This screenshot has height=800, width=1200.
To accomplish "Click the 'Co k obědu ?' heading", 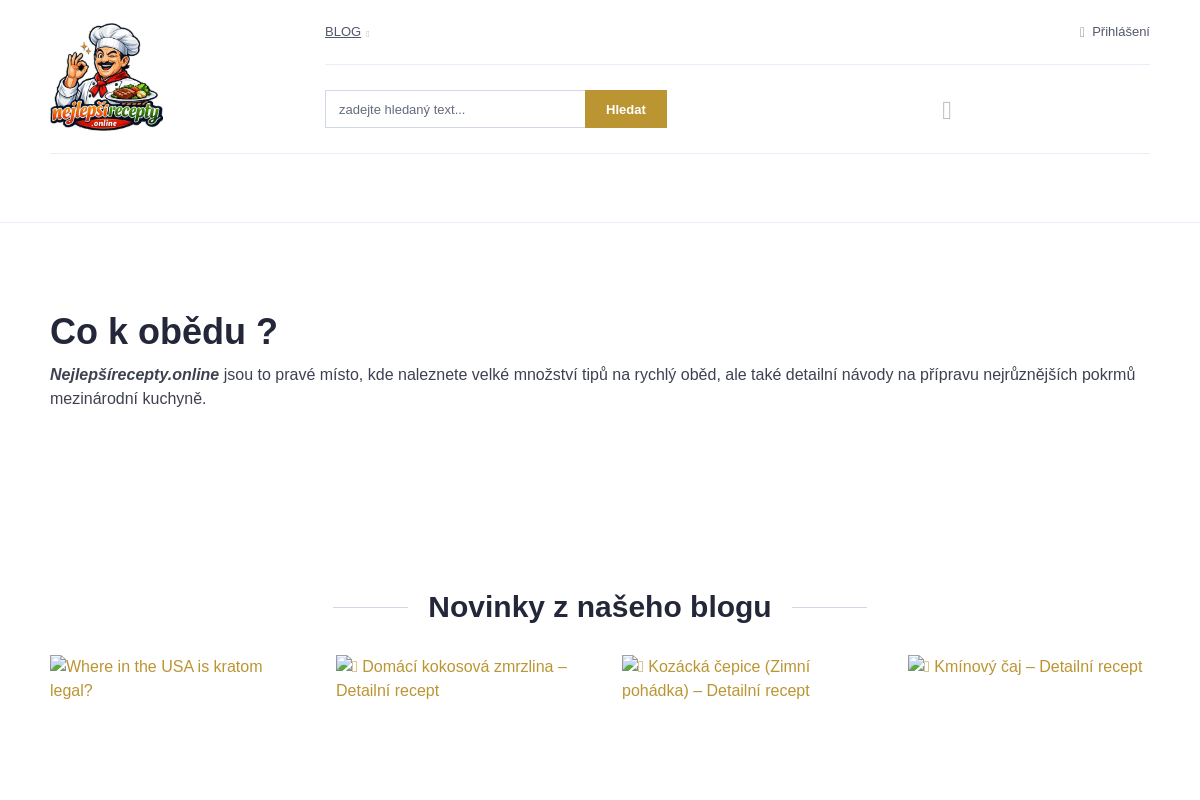I will tap(164, 331).
